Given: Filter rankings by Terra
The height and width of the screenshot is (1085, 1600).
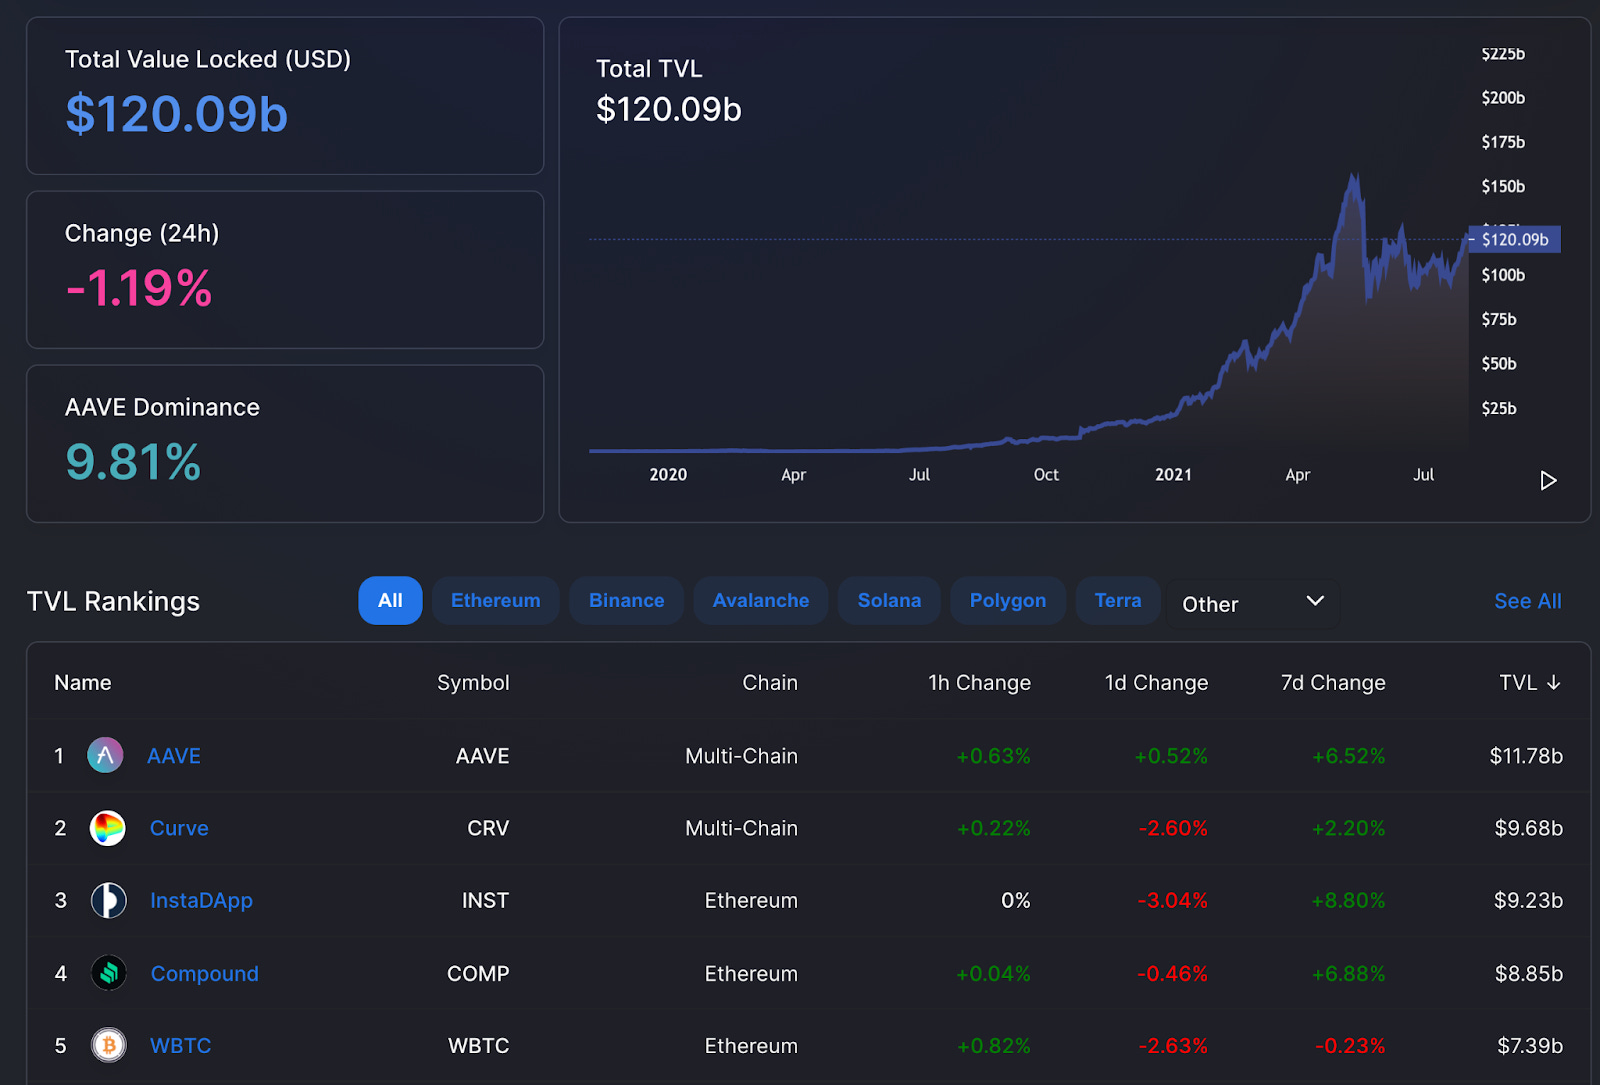Looking at the screenshot, I should pos(1118,600).
